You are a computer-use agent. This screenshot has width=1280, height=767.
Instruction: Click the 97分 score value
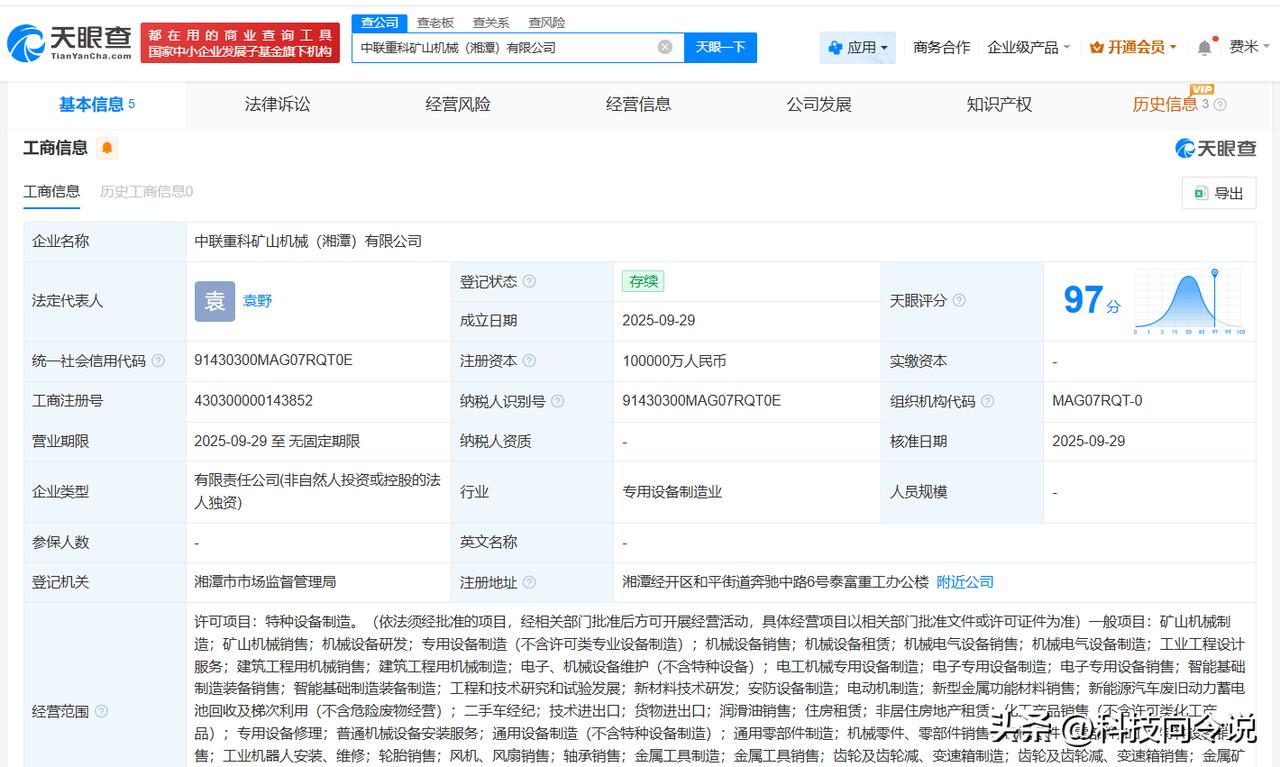(x=1092, y=300)
